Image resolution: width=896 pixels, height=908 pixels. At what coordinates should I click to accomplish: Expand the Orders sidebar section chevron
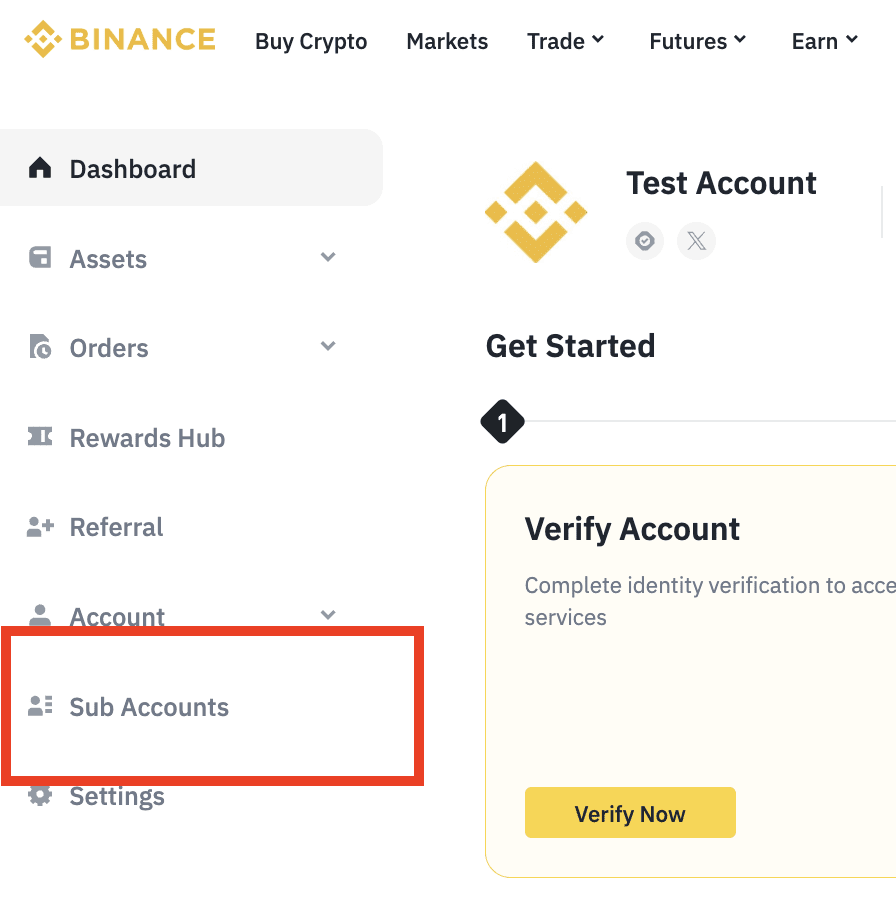(x=328, y=347)
